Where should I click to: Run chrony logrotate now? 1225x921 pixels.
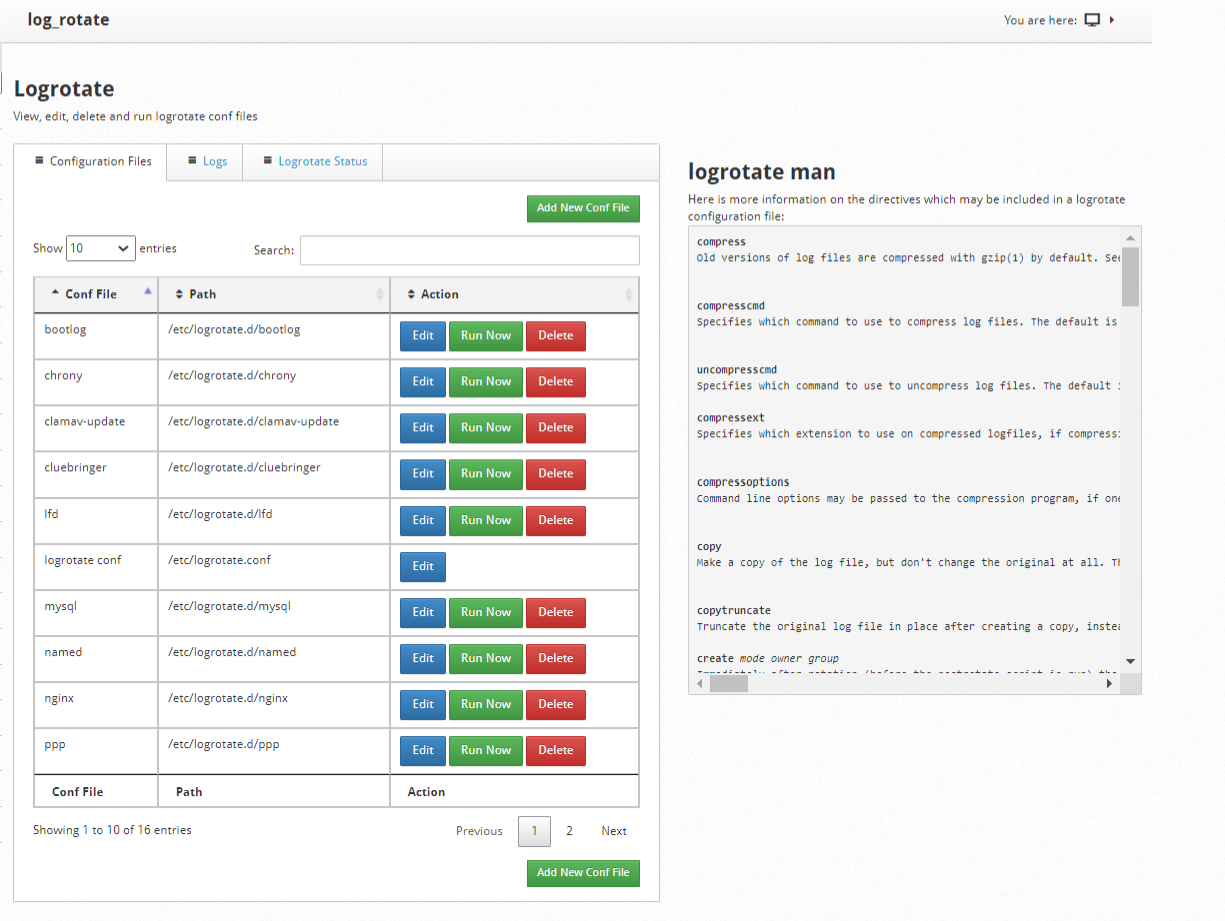click(x=486, y=382)
